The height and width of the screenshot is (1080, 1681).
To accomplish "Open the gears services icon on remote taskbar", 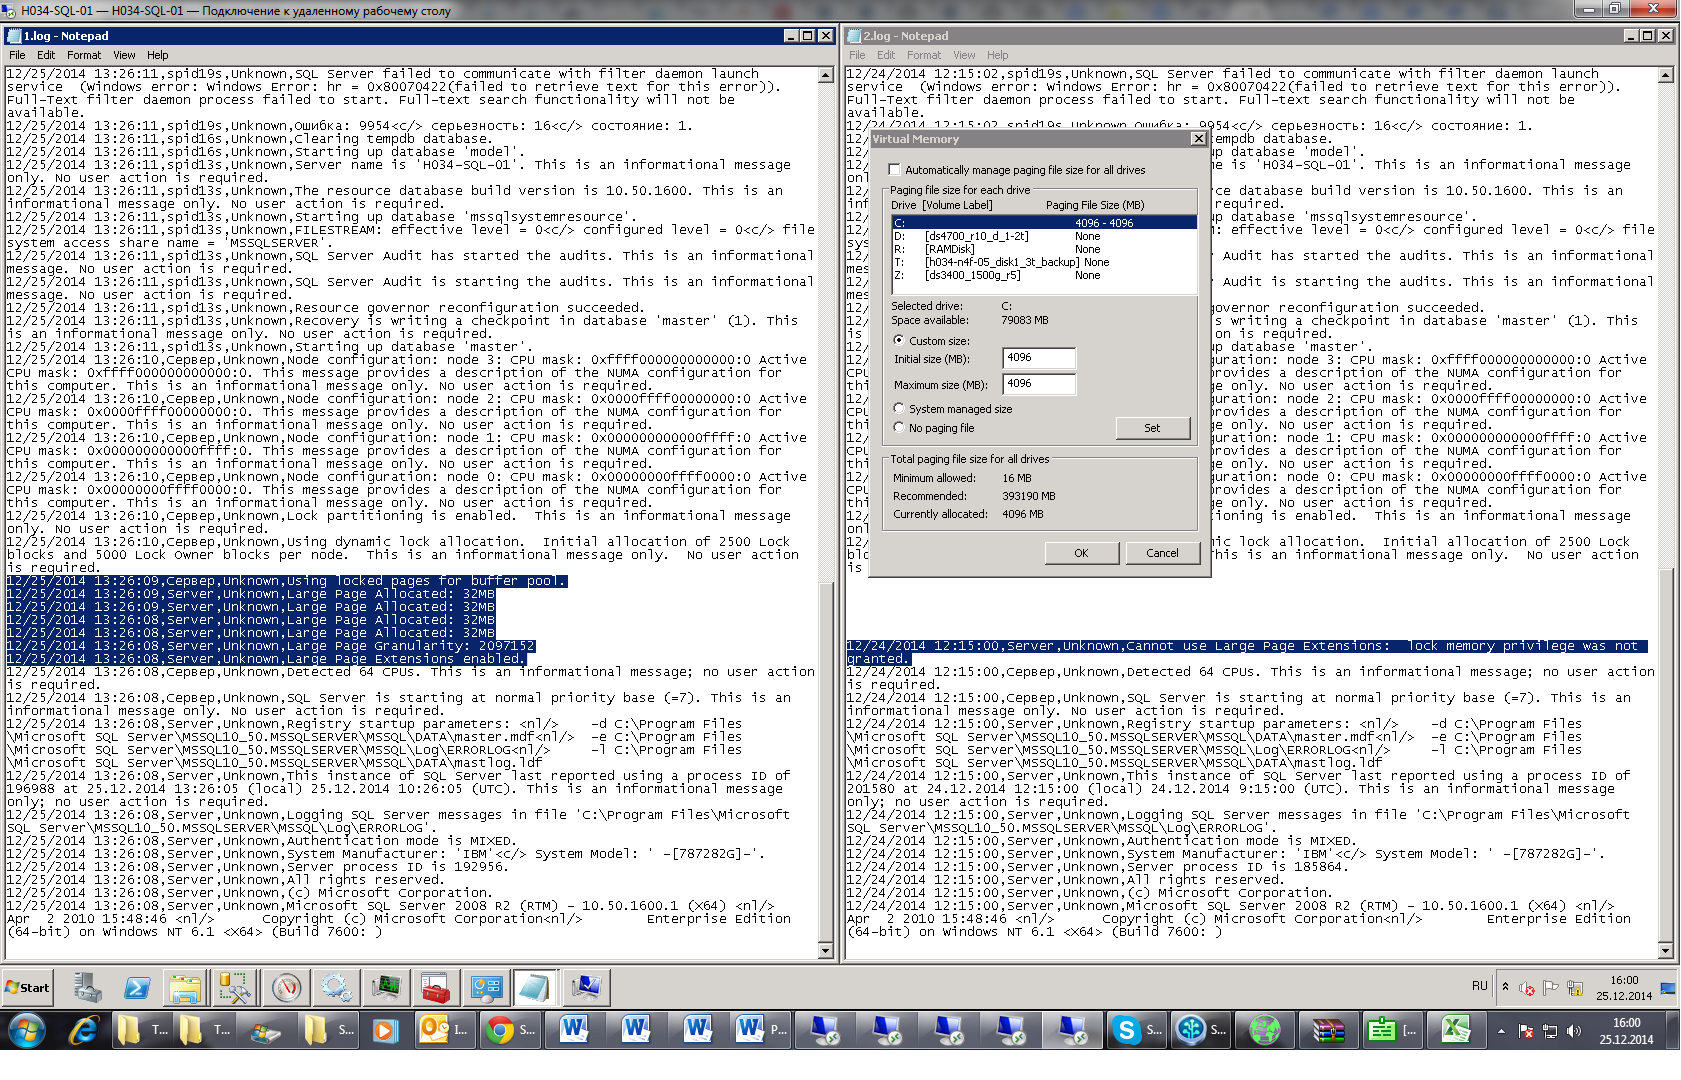I will (336, 988).
